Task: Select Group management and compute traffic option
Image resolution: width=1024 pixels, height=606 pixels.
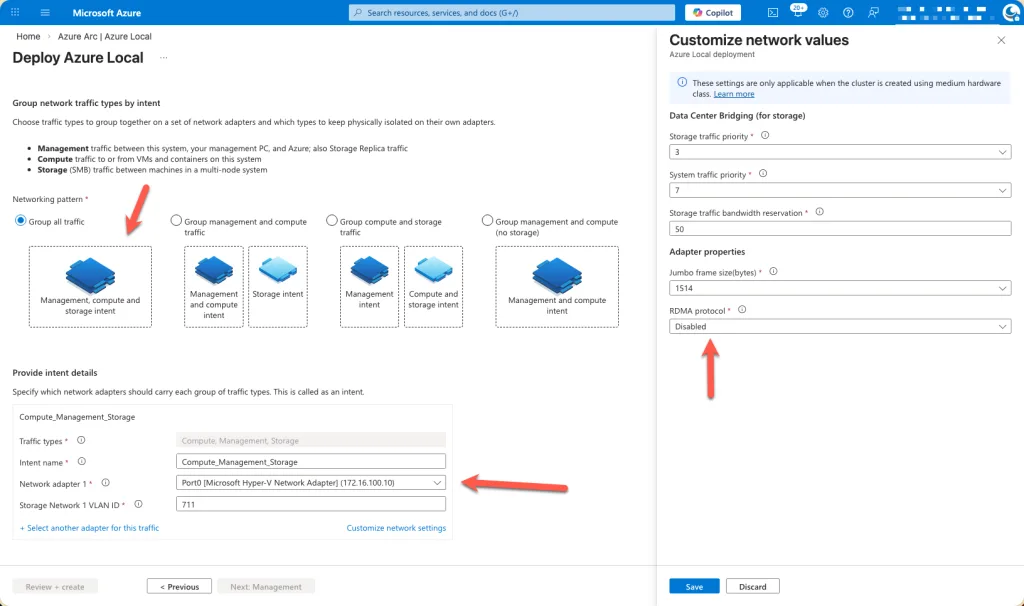Action: [x=176, y=221]
